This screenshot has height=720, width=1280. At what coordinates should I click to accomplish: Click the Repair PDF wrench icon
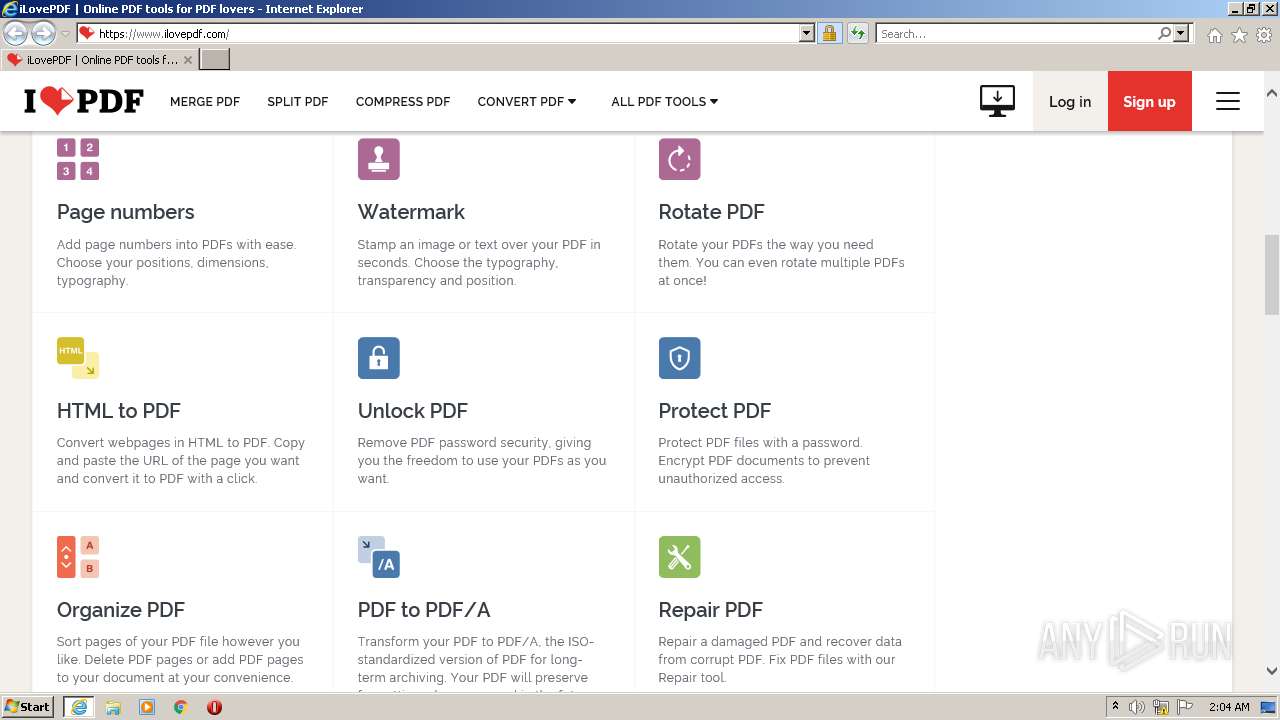679,557
